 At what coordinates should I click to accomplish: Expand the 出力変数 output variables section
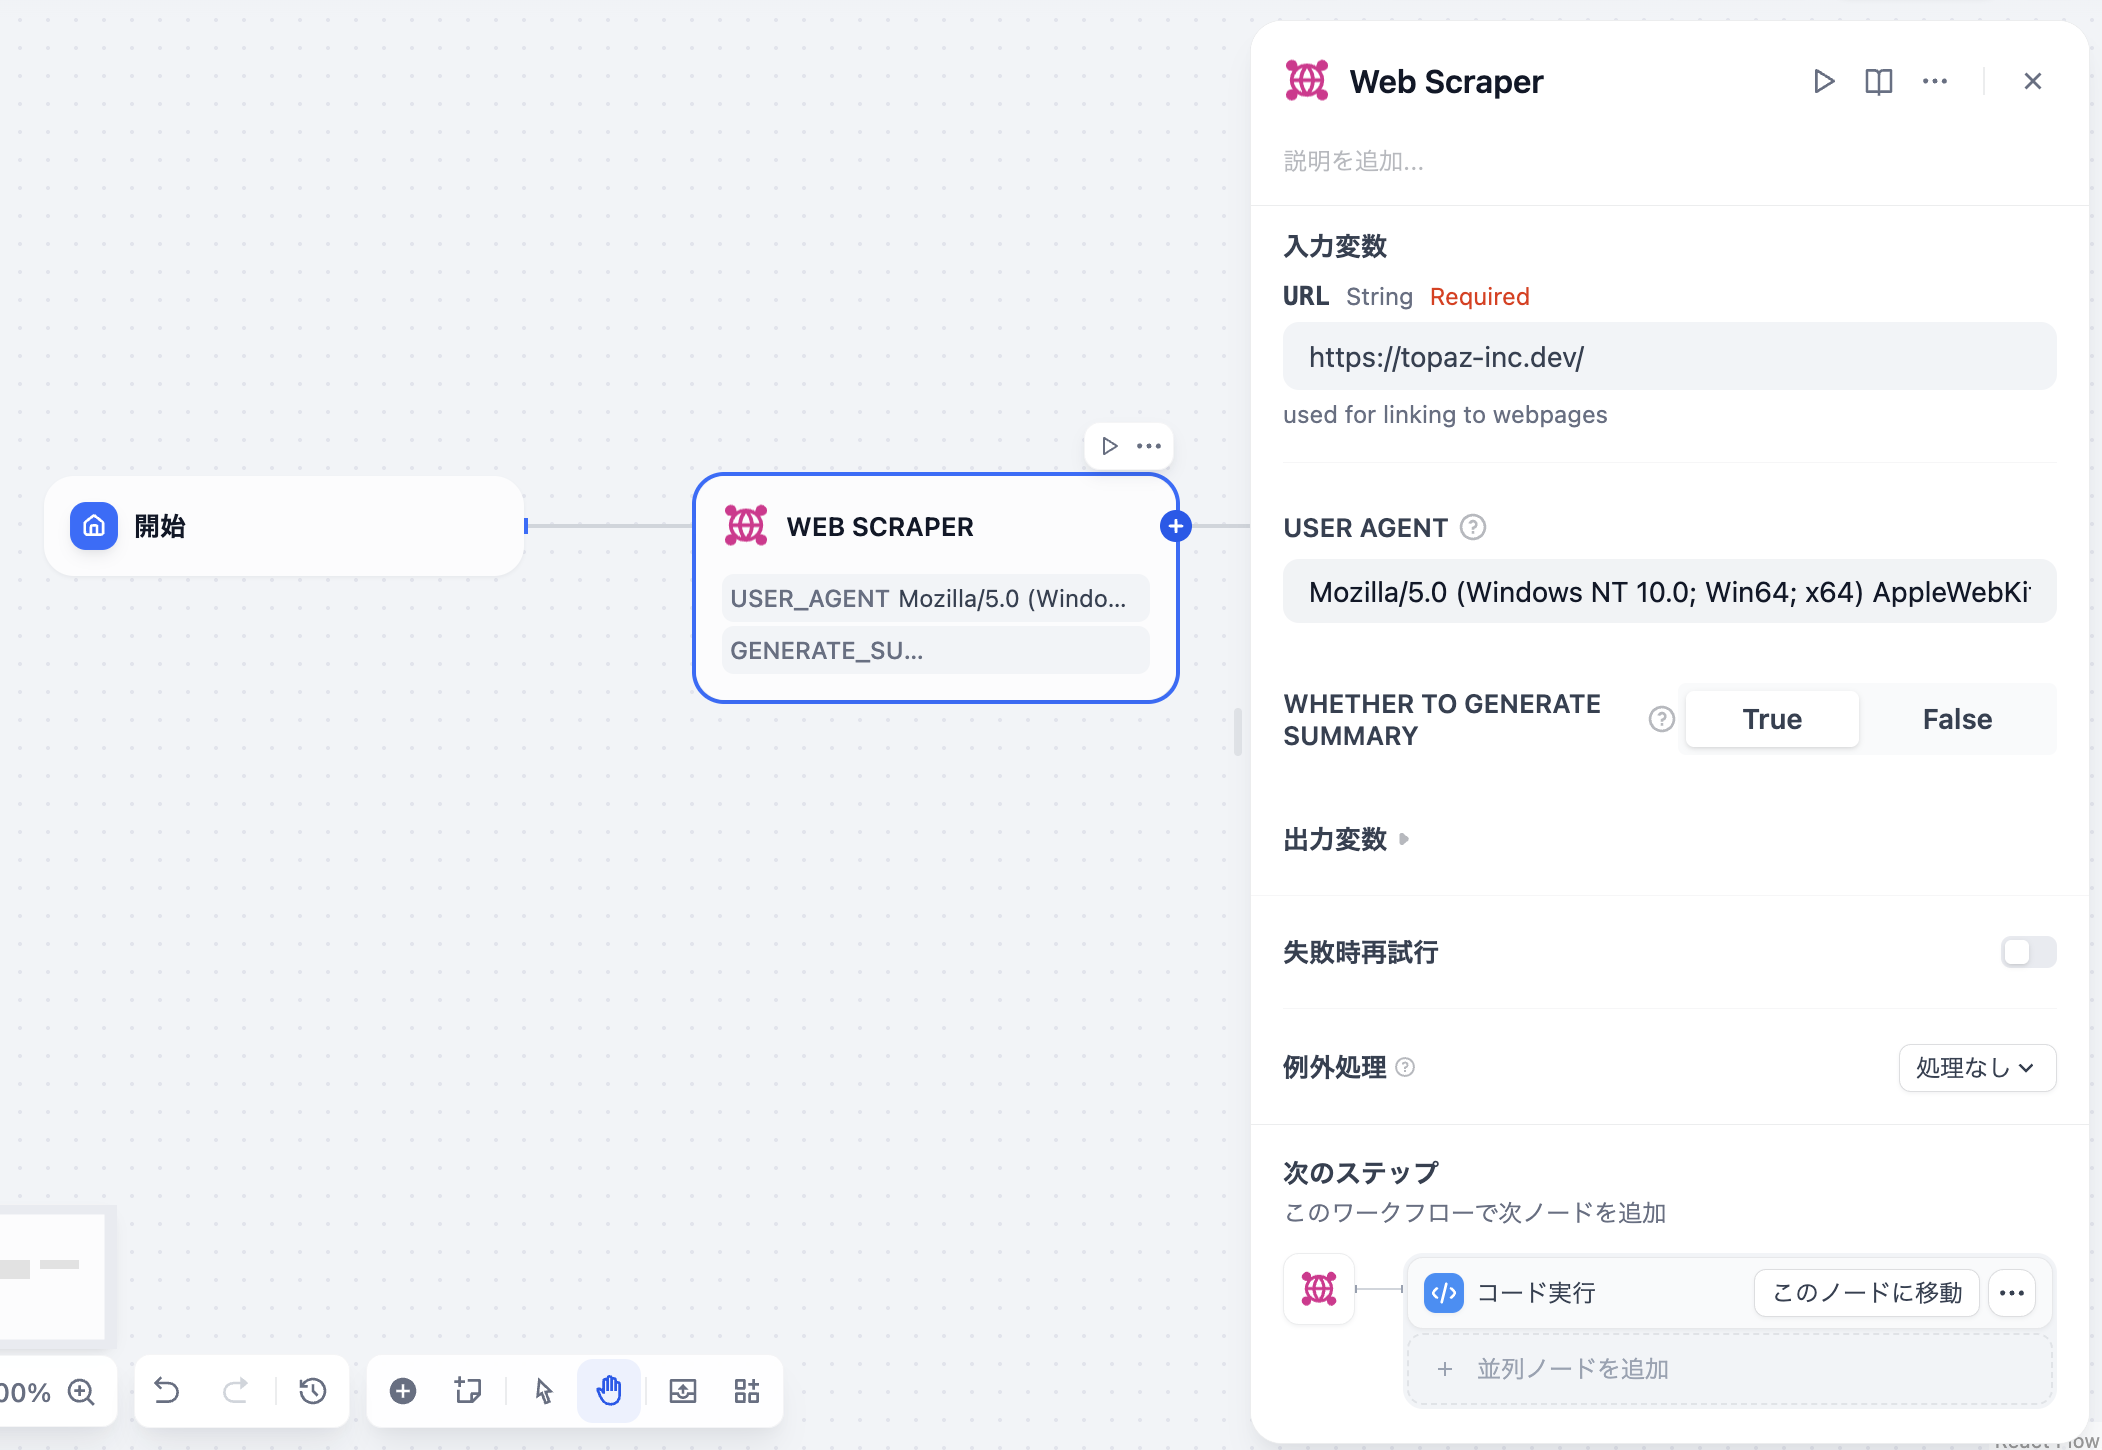1347,839
